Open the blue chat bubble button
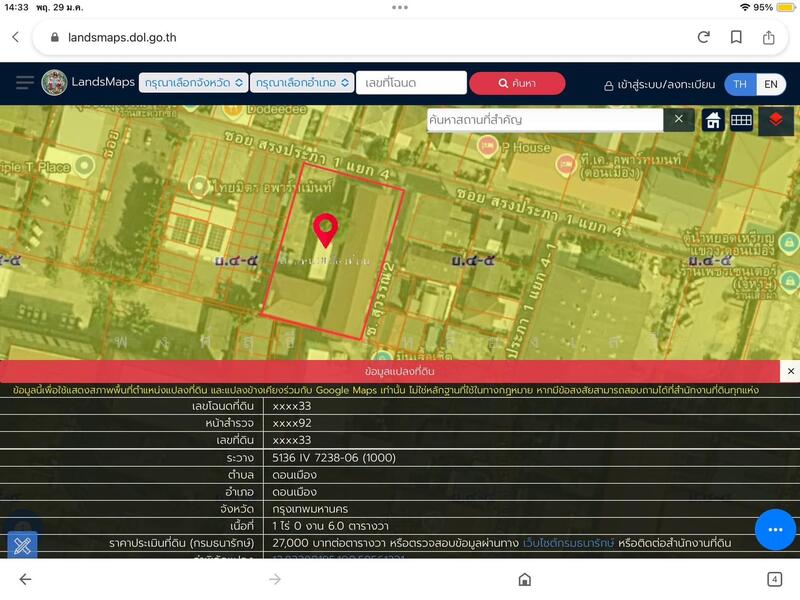The image size is (800, 600). tap(775, 529)
